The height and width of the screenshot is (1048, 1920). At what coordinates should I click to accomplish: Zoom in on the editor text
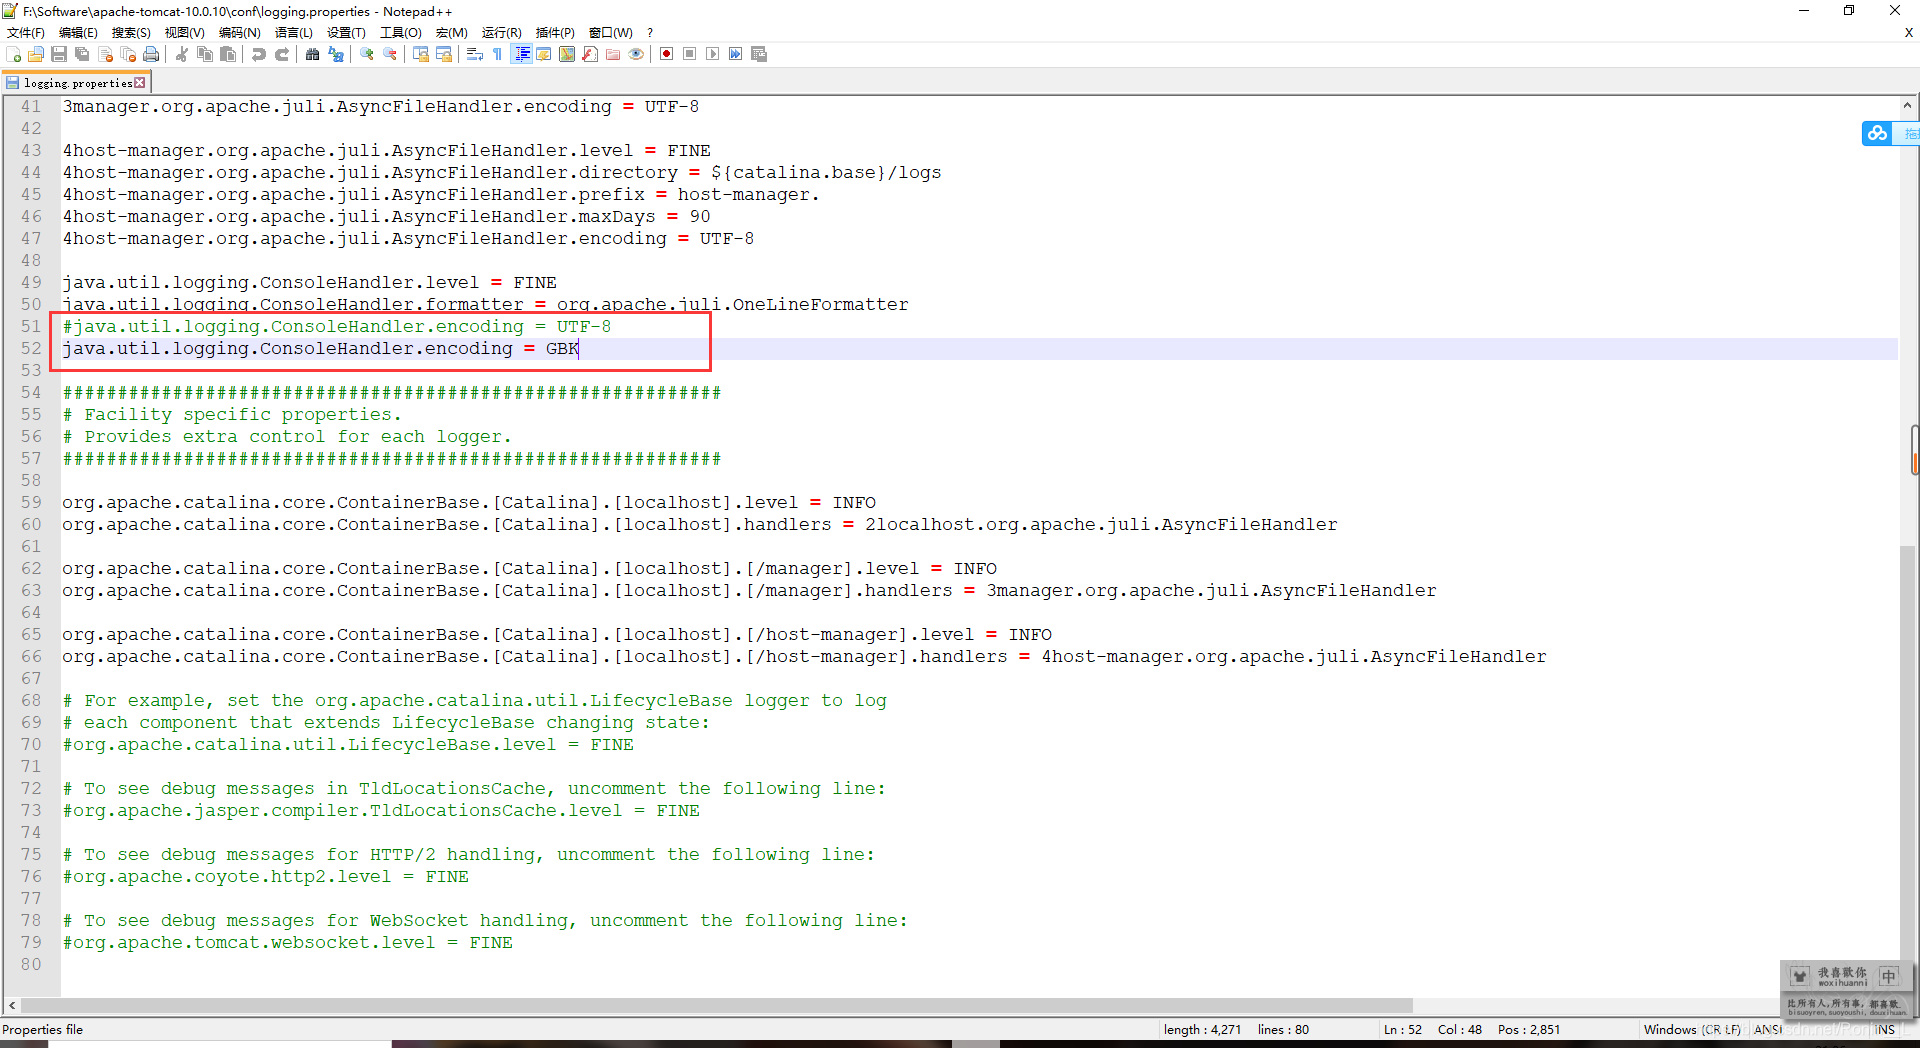click(x=367, y=54)
